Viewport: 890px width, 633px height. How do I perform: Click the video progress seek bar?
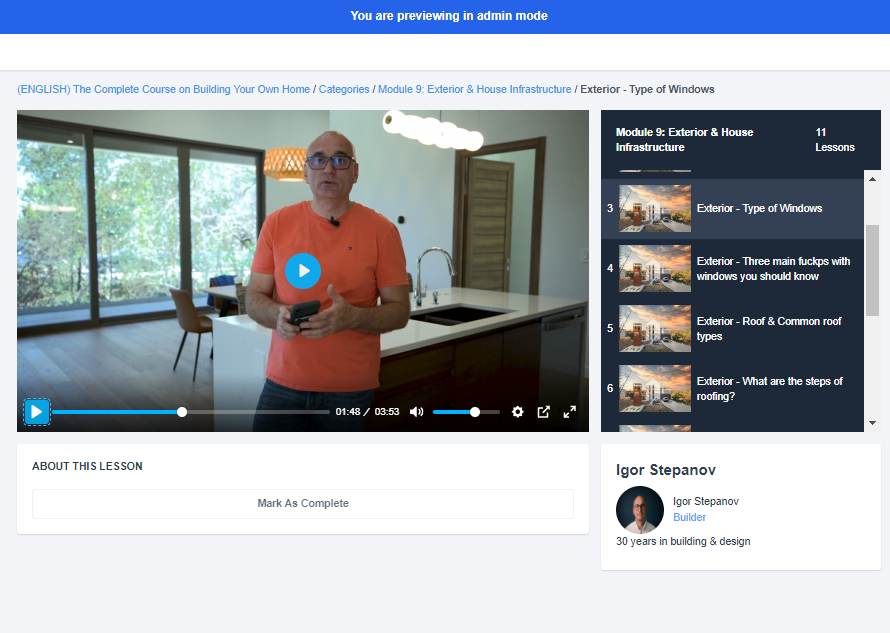[x=191, y=412]
